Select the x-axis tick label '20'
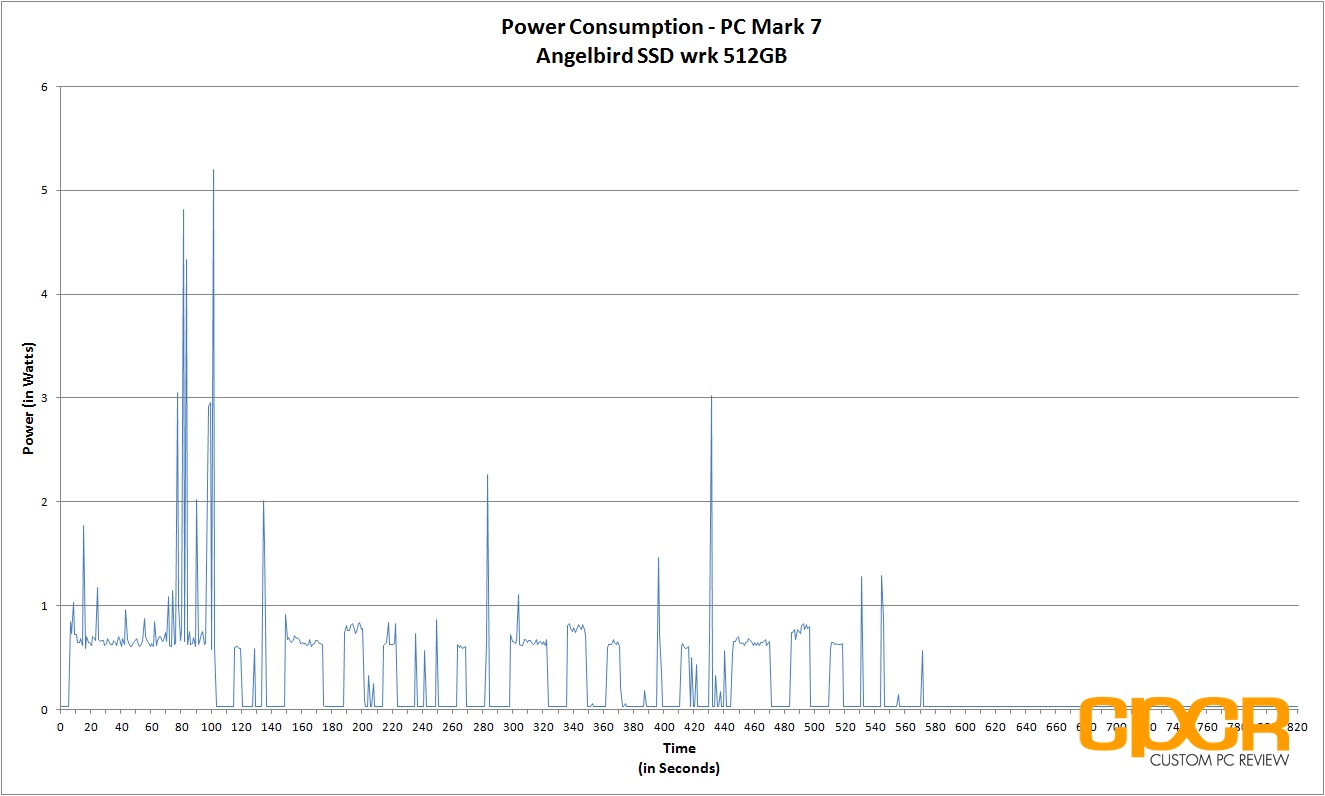The width and height of the screenshot is (1325, 796). tap(91, 727)
